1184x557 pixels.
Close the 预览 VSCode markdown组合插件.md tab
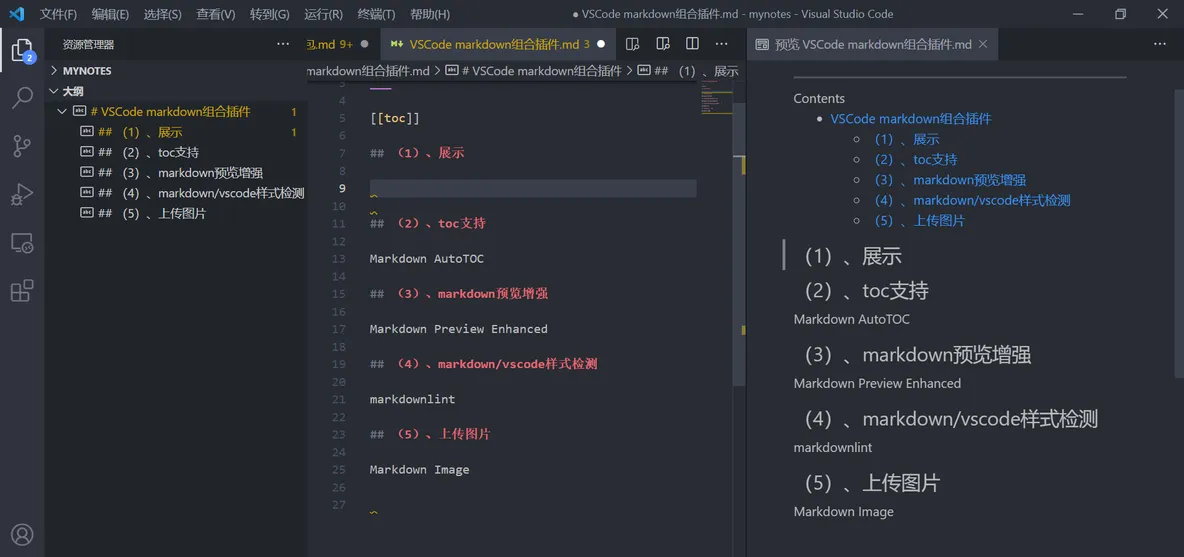point(982,45)
